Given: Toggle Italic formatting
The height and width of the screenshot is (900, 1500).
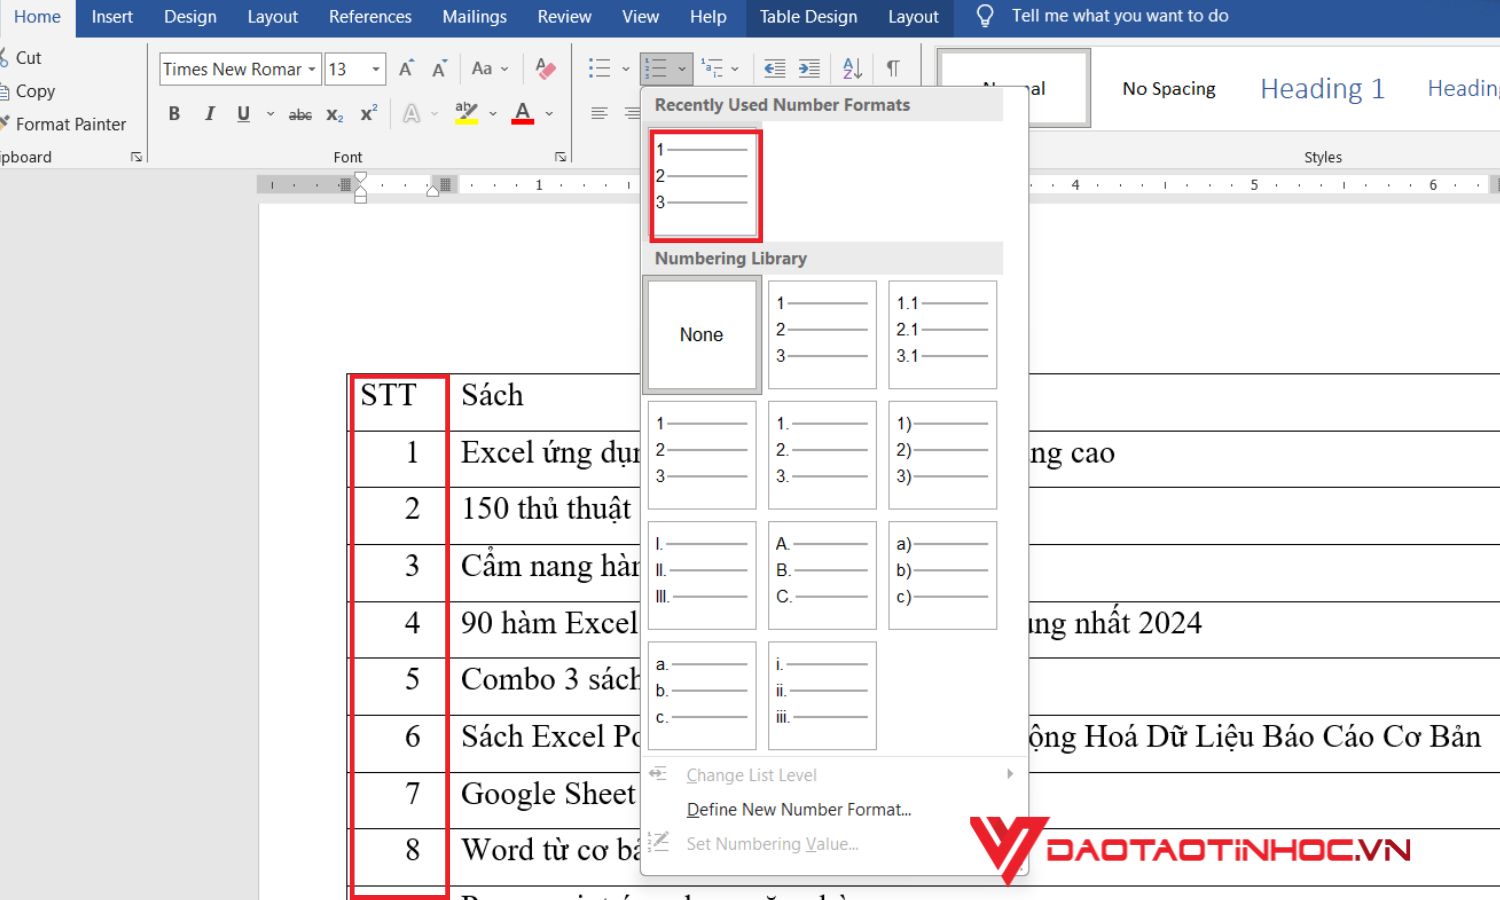Looking at the screenshot, I should click(209, 114).
